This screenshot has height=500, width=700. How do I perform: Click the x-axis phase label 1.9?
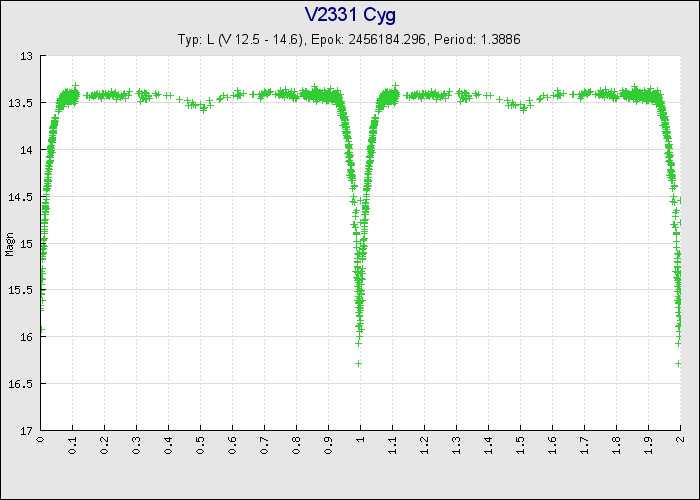point(649,445)
